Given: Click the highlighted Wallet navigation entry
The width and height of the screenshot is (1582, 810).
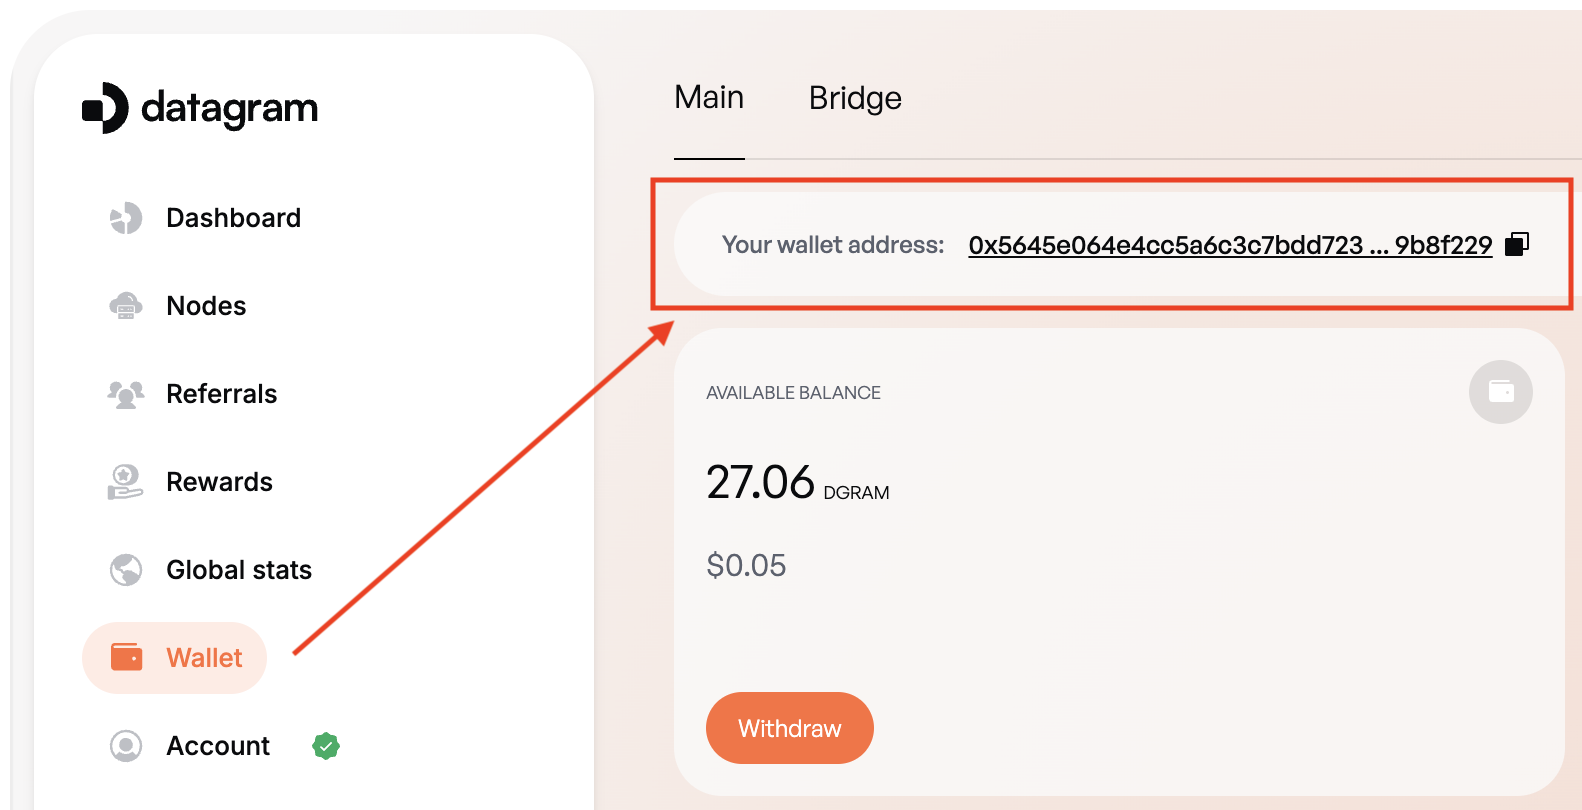Looking at the screenshot, I should point(203,657).
